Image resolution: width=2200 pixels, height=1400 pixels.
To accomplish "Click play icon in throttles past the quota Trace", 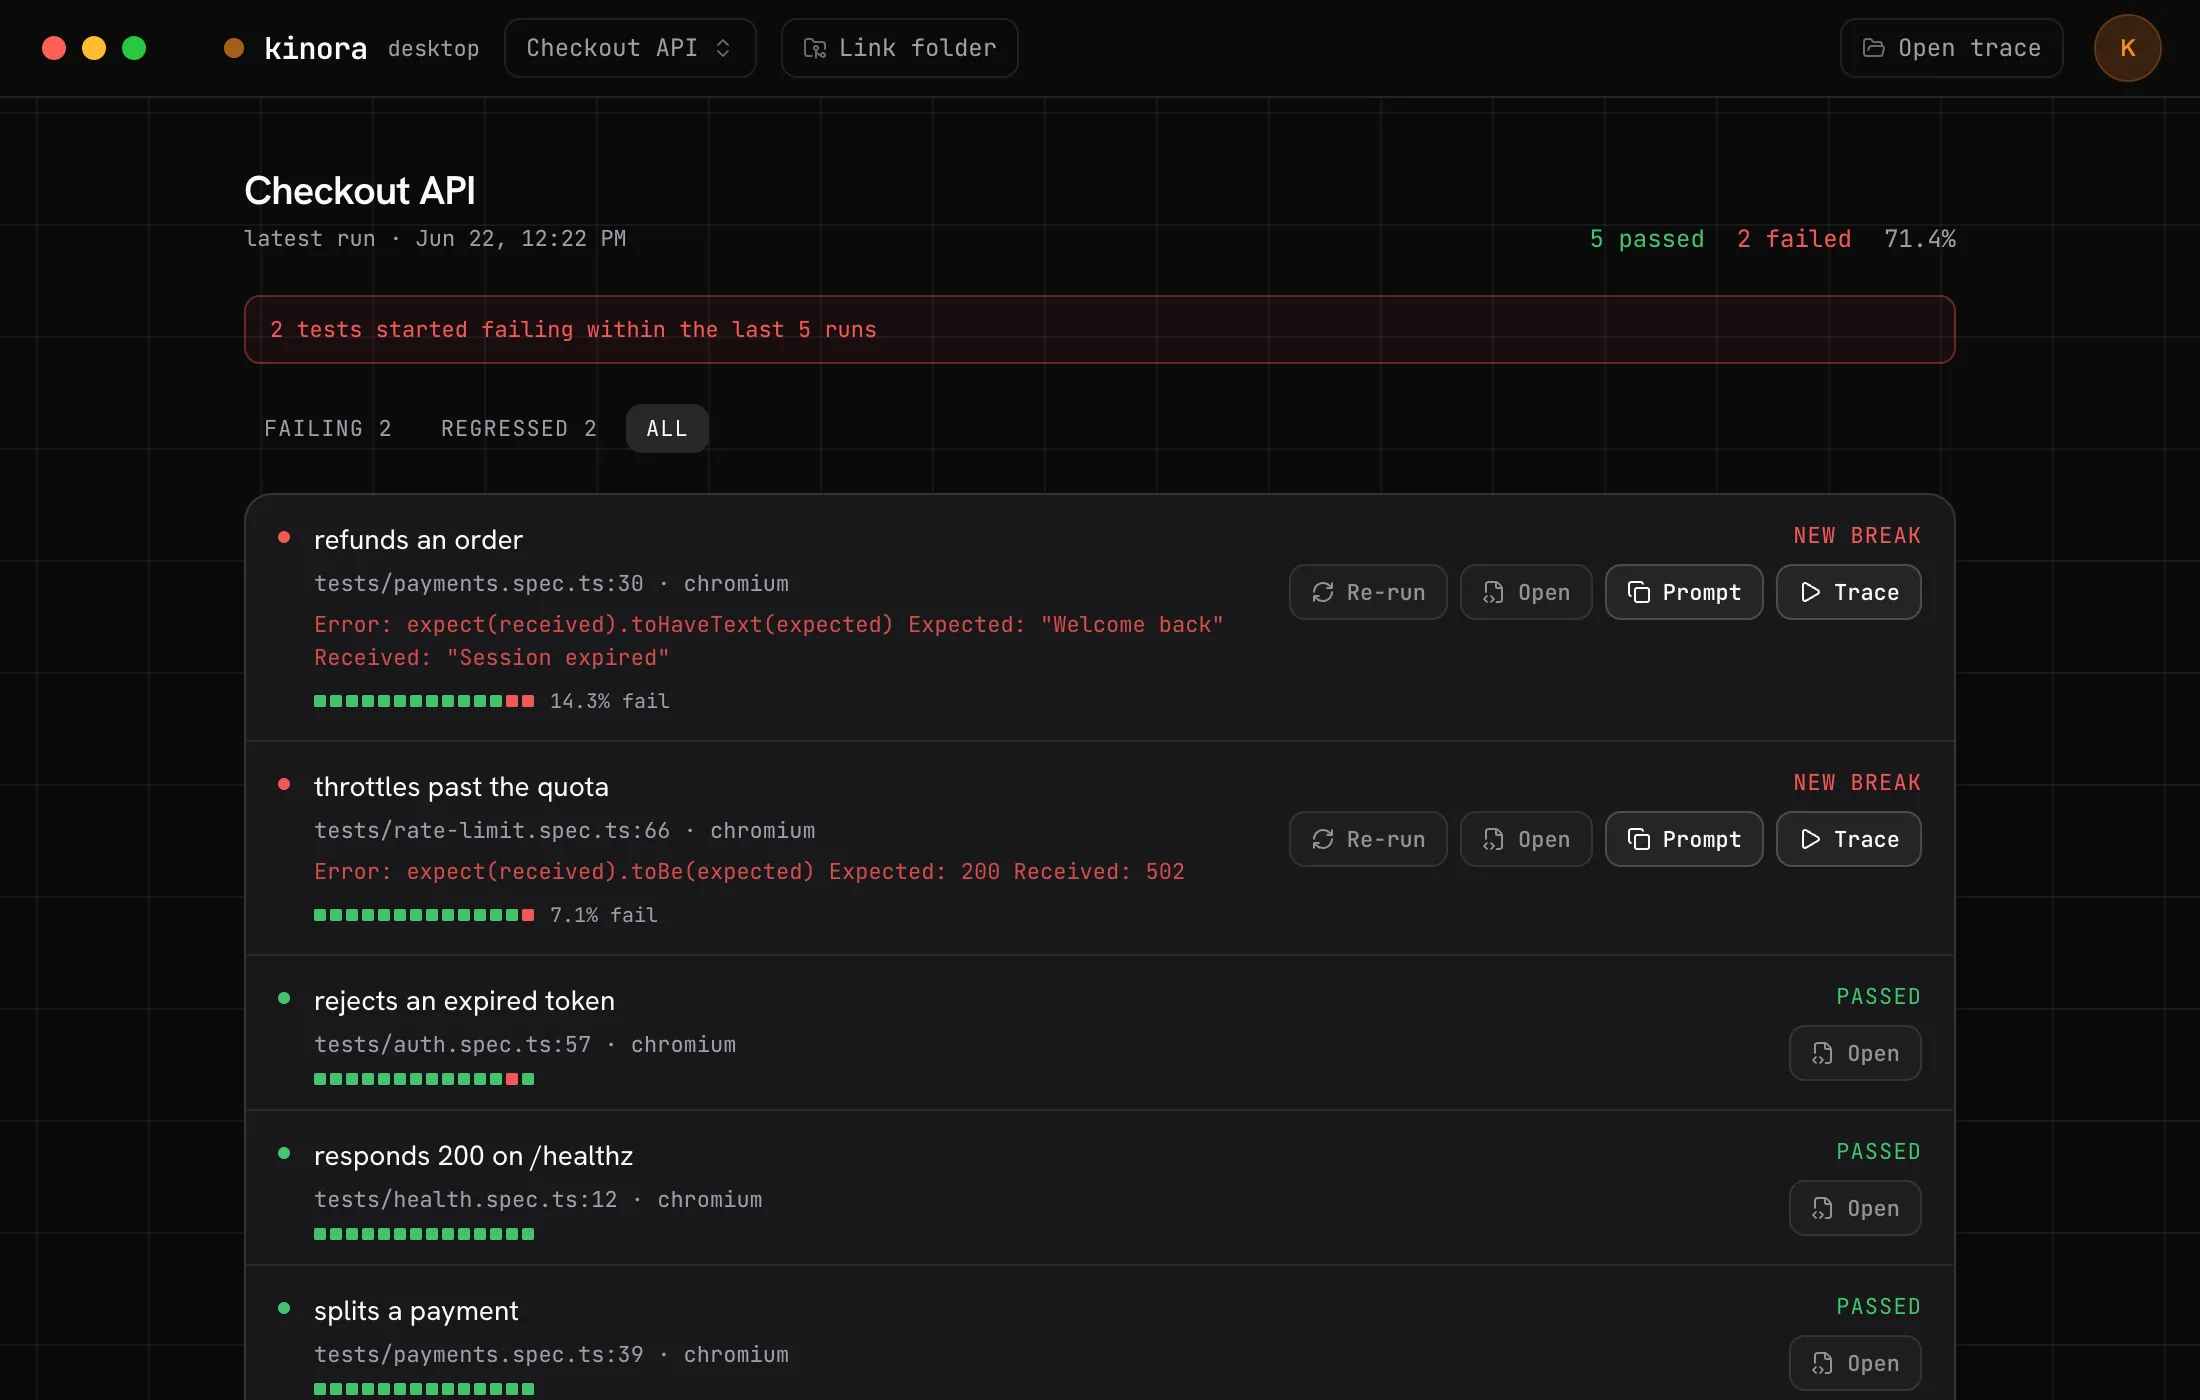I will tap(1810, 839).
